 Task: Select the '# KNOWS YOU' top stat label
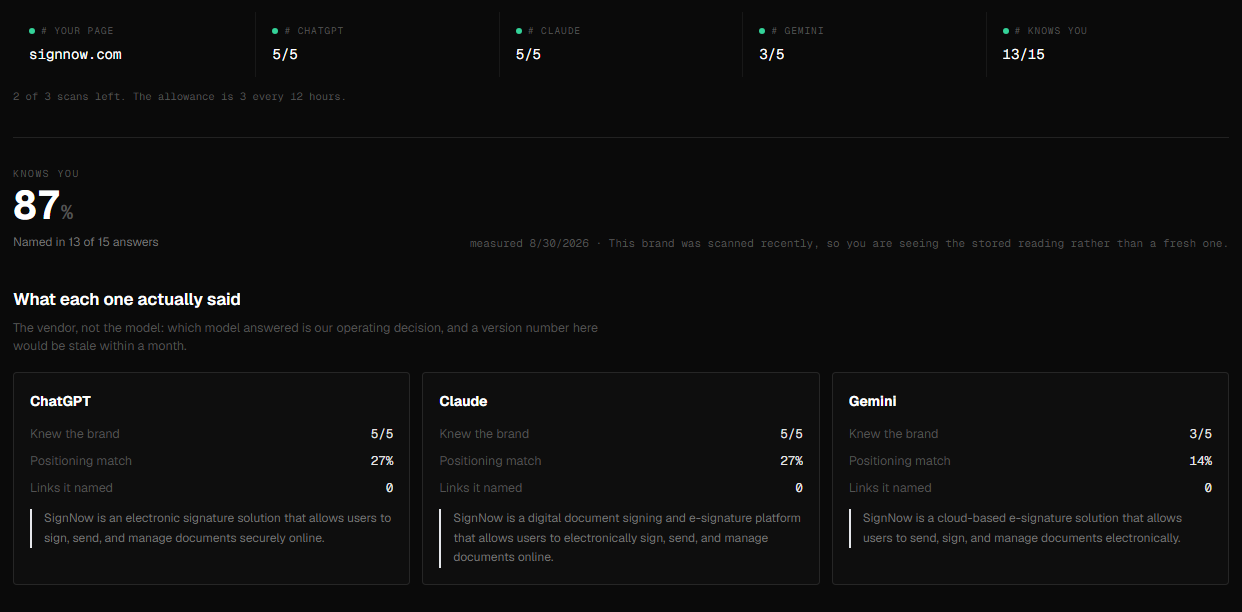click(1050, 31)
